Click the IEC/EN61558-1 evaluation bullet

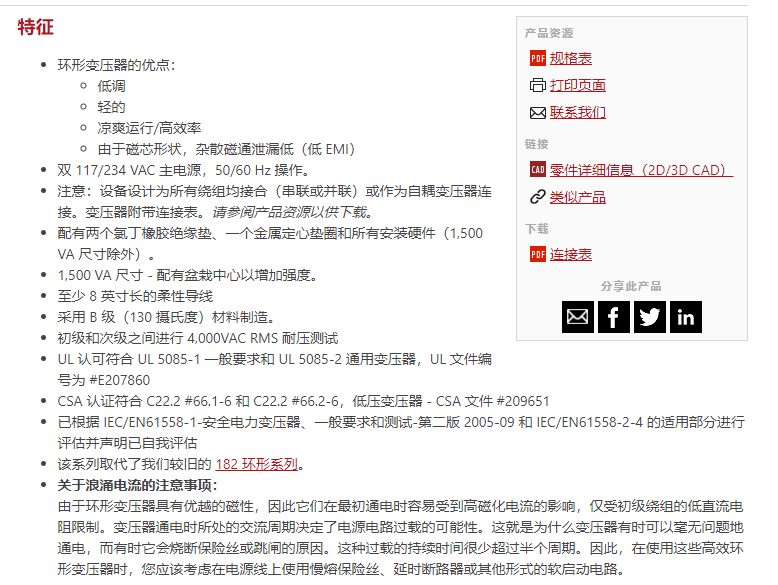point(401,432)
